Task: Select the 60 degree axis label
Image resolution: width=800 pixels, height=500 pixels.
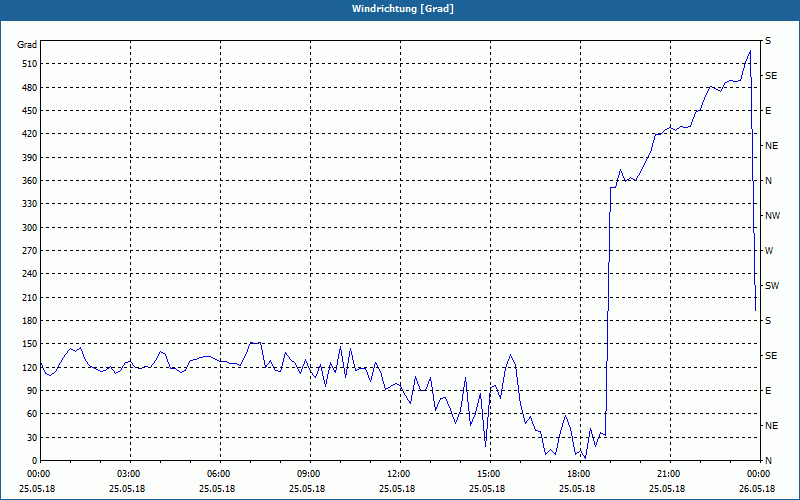Action: pyautogui.click(x=32, y=414)
